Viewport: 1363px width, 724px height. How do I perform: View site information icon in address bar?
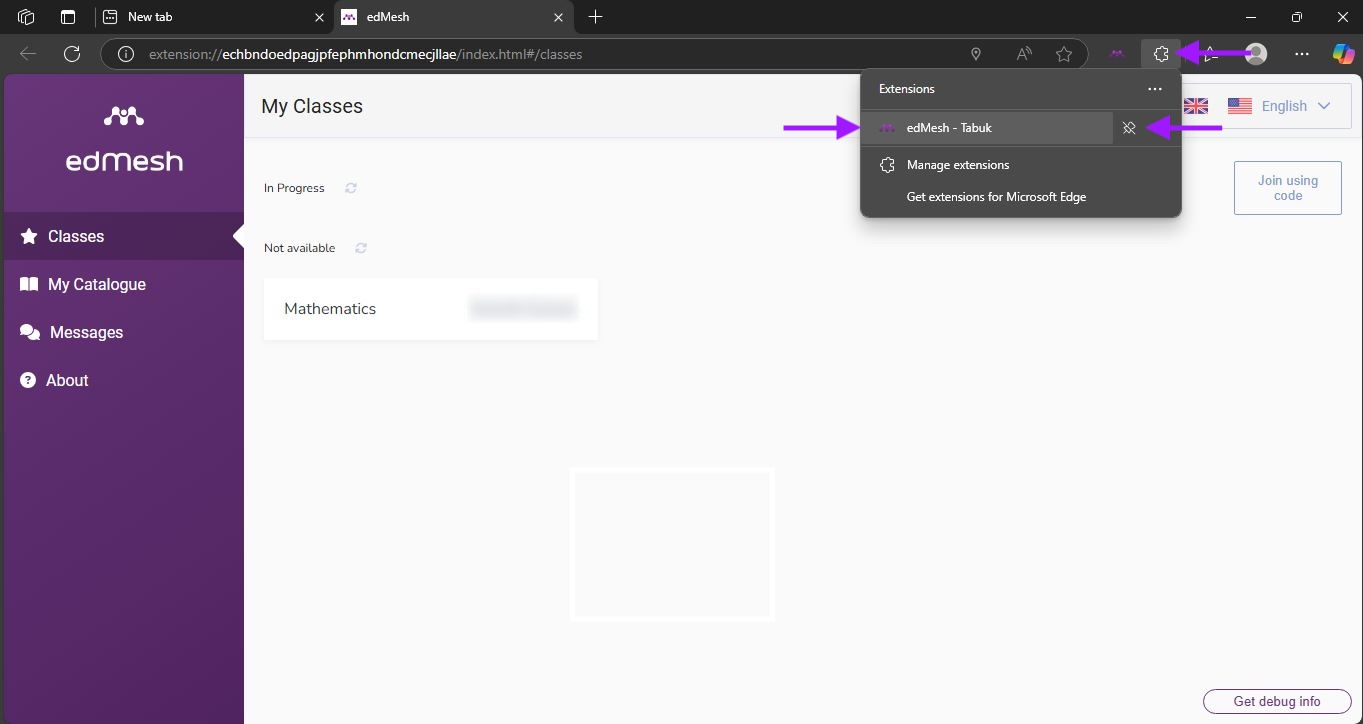click(x=126, y=54)
